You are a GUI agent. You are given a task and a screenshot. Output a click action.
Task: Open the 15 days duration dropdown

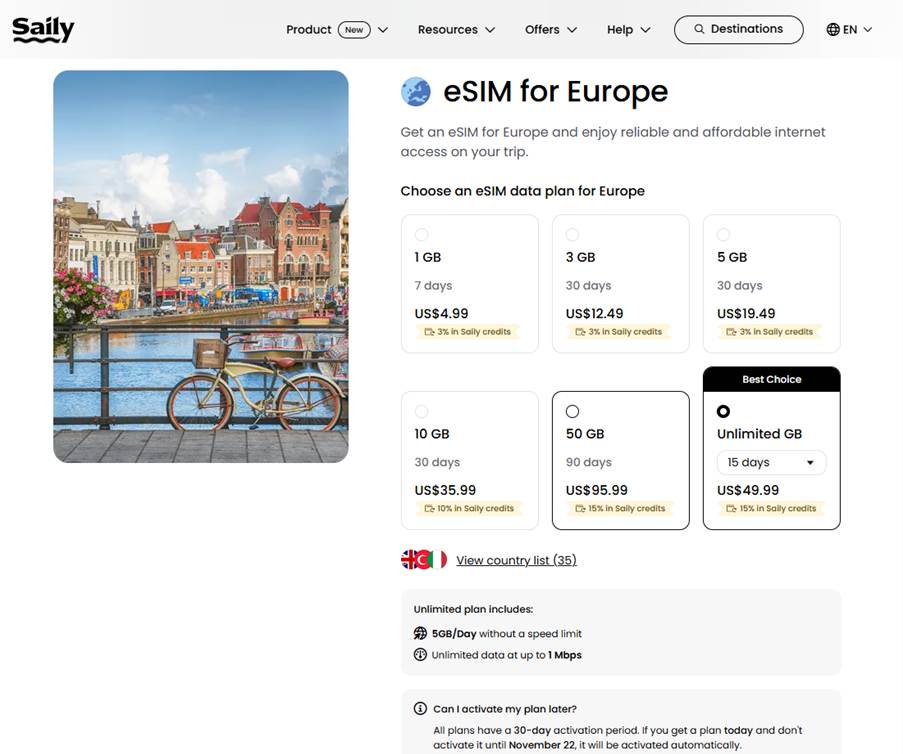coord(771,463)
